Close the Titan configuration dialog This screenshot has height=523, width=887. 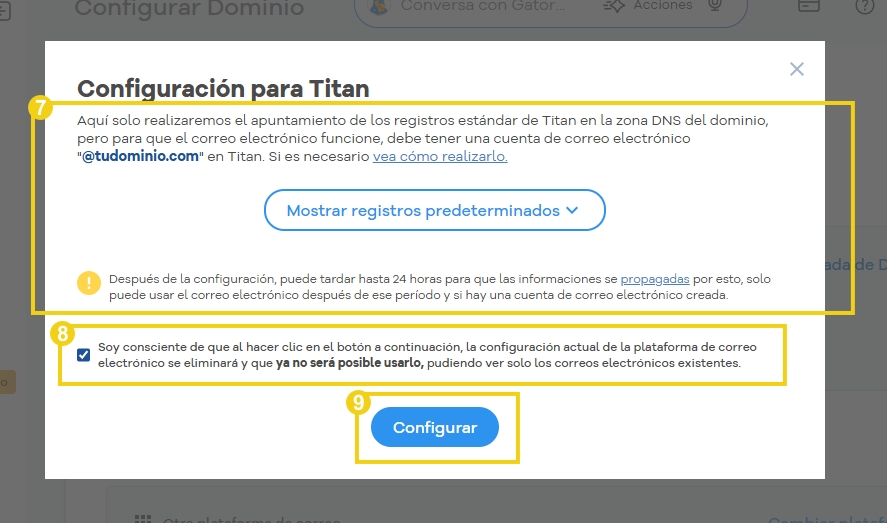point(796,69)
